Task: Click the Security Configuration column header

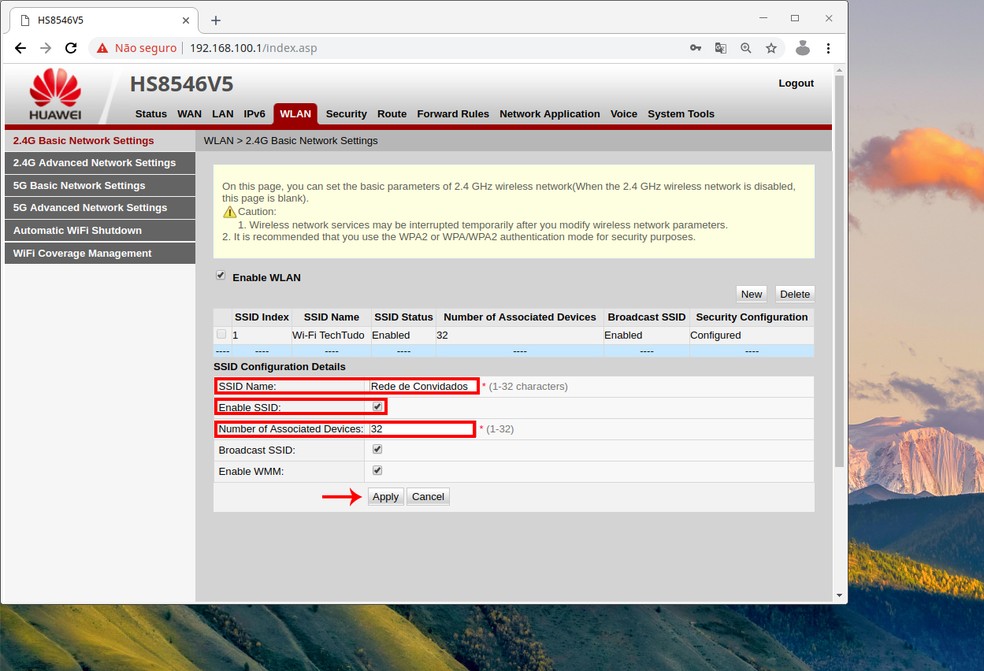Action: pos(752,317)
